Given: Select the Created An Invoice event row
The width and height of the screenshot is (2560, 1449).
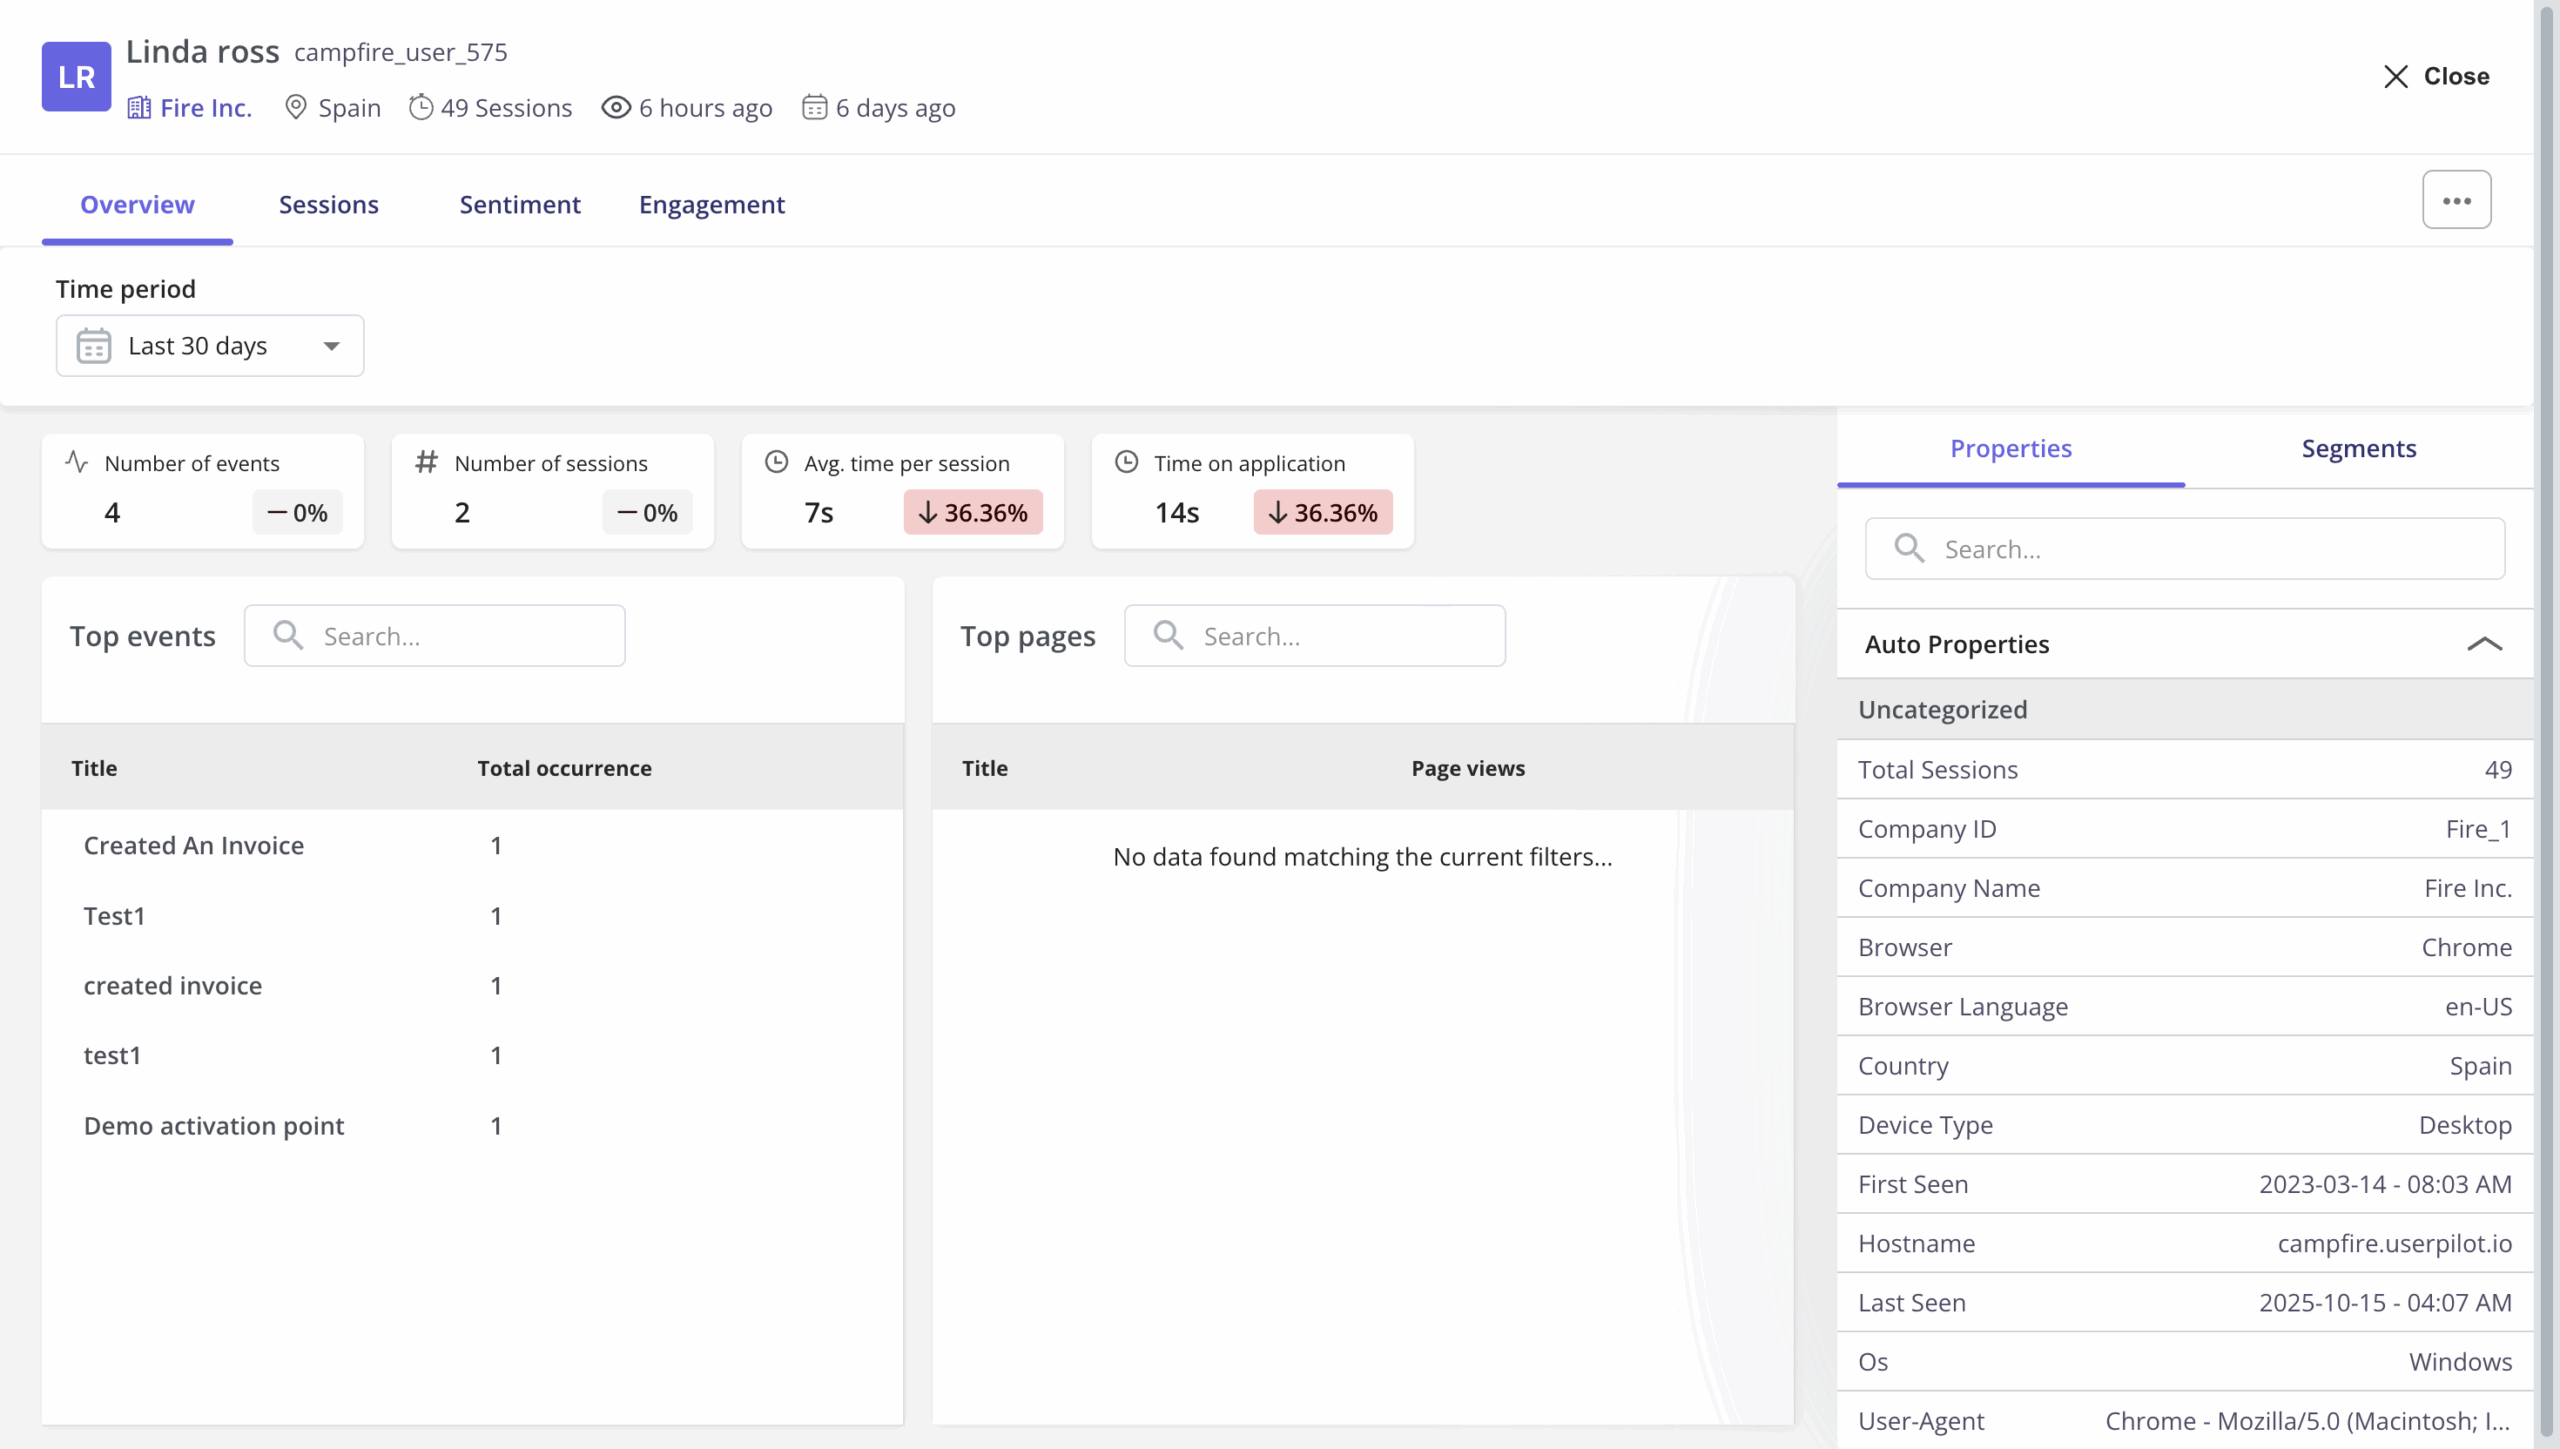Looking at the screenshot, I should point(193,845).
